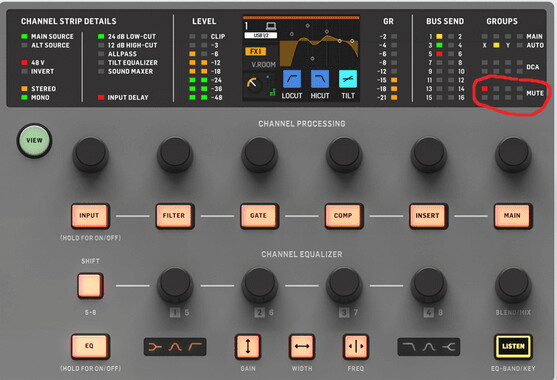Toggle the yellow LISTEN button
This screenshot has height=380, width=557.
tap(513, 346)
